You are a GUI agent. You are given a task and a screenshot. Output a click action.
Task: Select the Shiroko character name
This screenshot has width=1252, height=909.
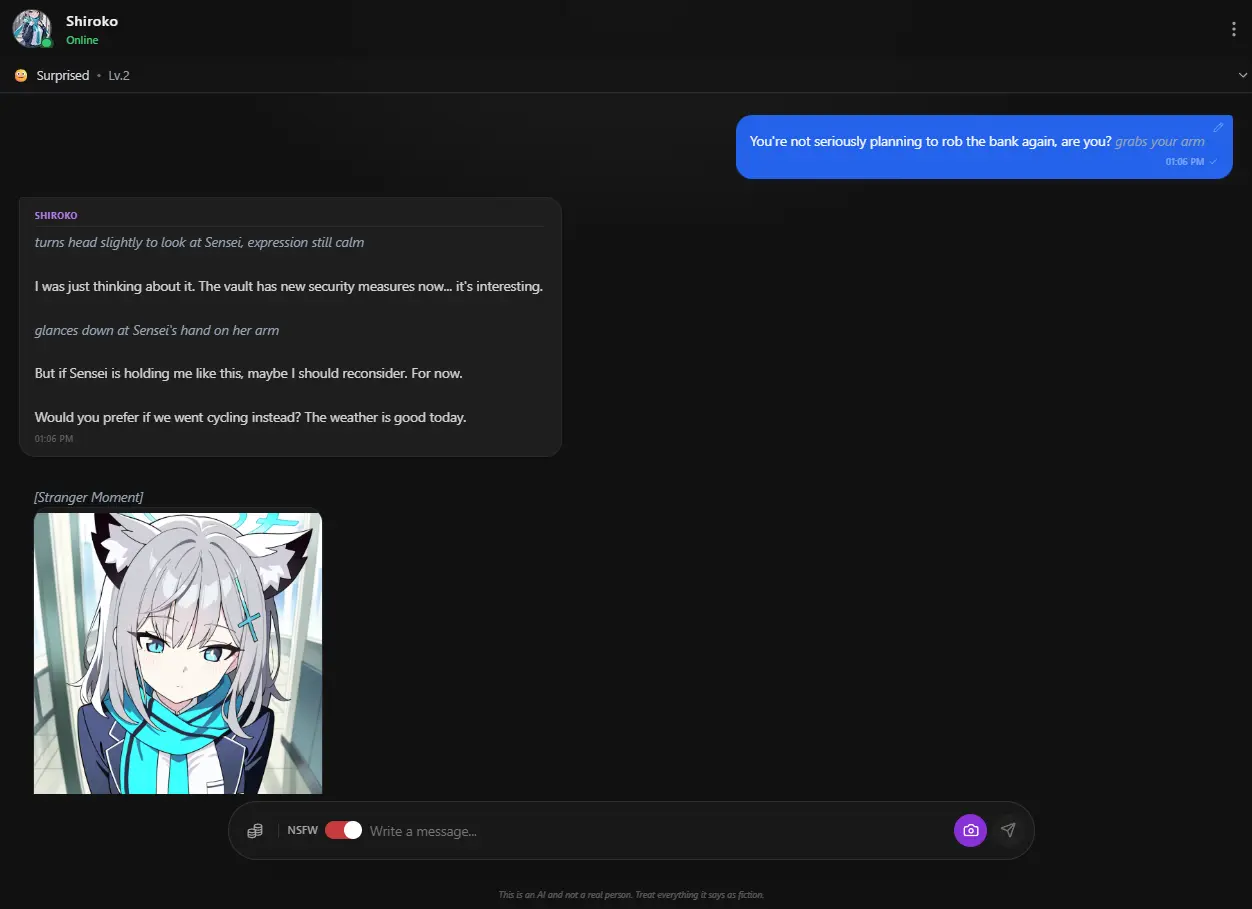[x=92, y=20]
